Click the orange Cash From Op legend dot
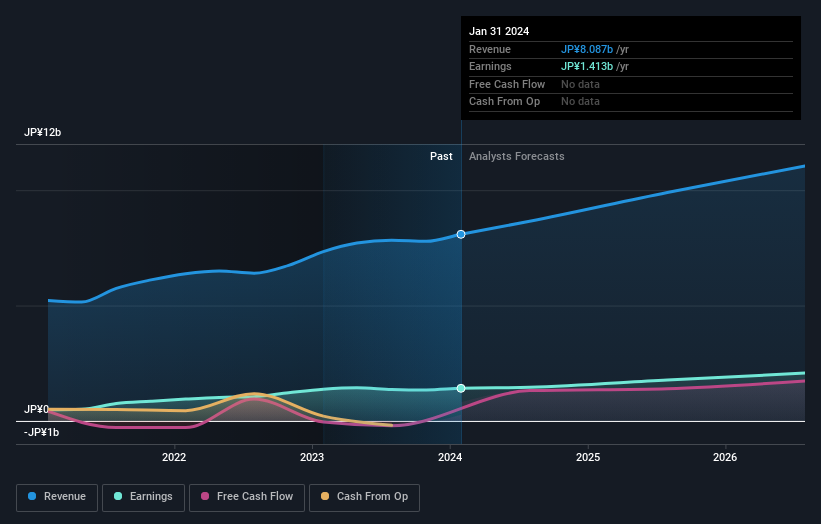 pyautogui.click(x=325, y=496)
